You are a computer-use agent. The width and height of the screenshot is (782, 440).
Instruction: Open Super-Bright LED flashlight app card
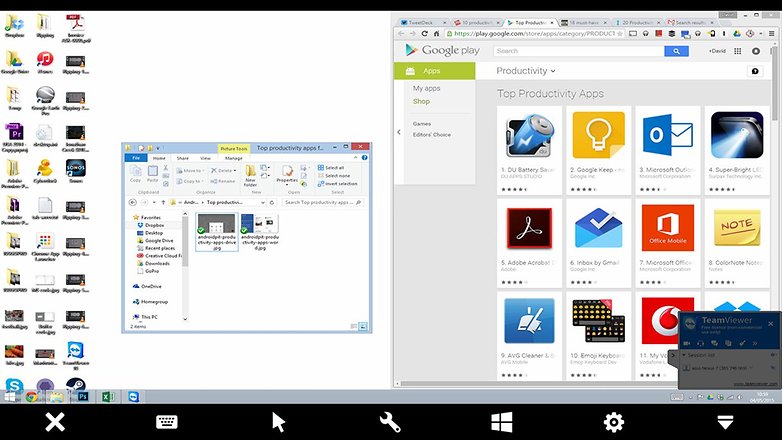pyautogui.click(x=737, y=150)
